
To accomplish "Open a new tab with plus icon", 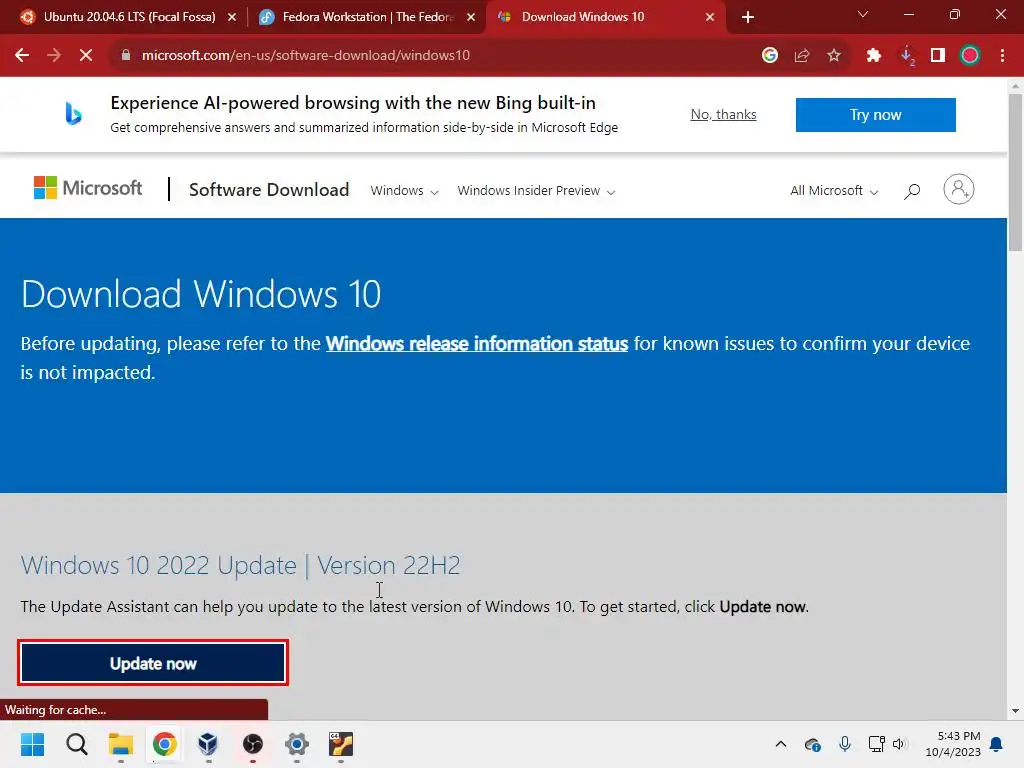I will [748, 17].
